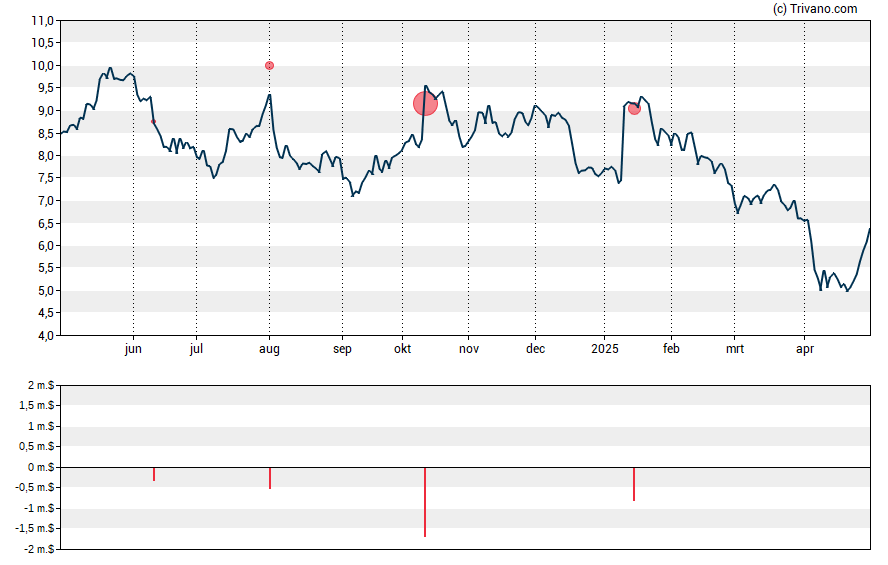Click the "10,0" y-axis label
This screenshot has height=565, width=888.
42,66
